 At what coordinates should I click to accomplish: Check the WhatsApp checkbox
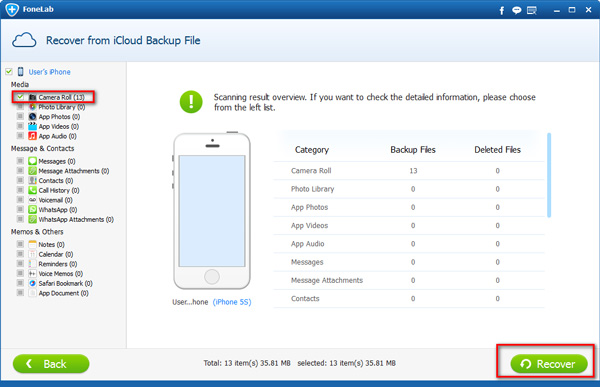(x=20, y=209)
